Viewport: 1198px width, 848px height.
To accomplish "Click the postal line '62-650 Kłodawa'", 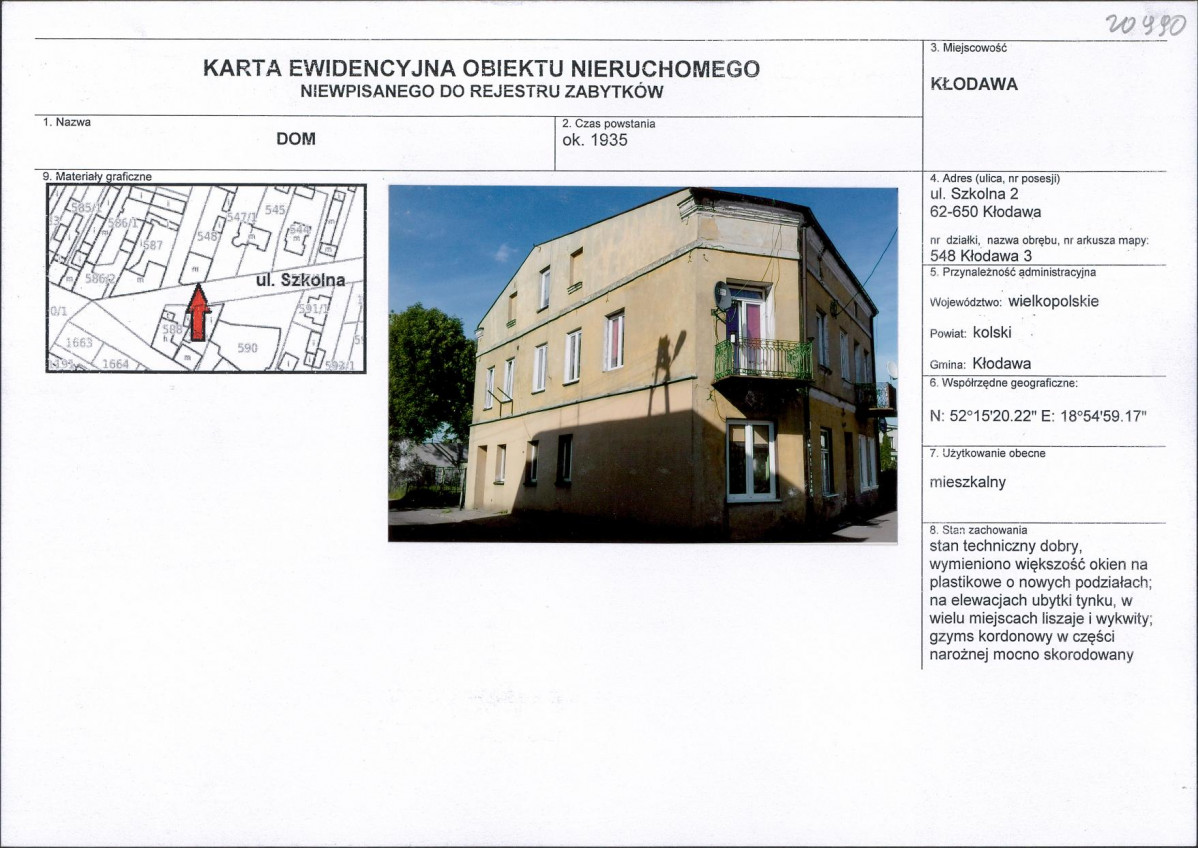I will tap(985, 212).
